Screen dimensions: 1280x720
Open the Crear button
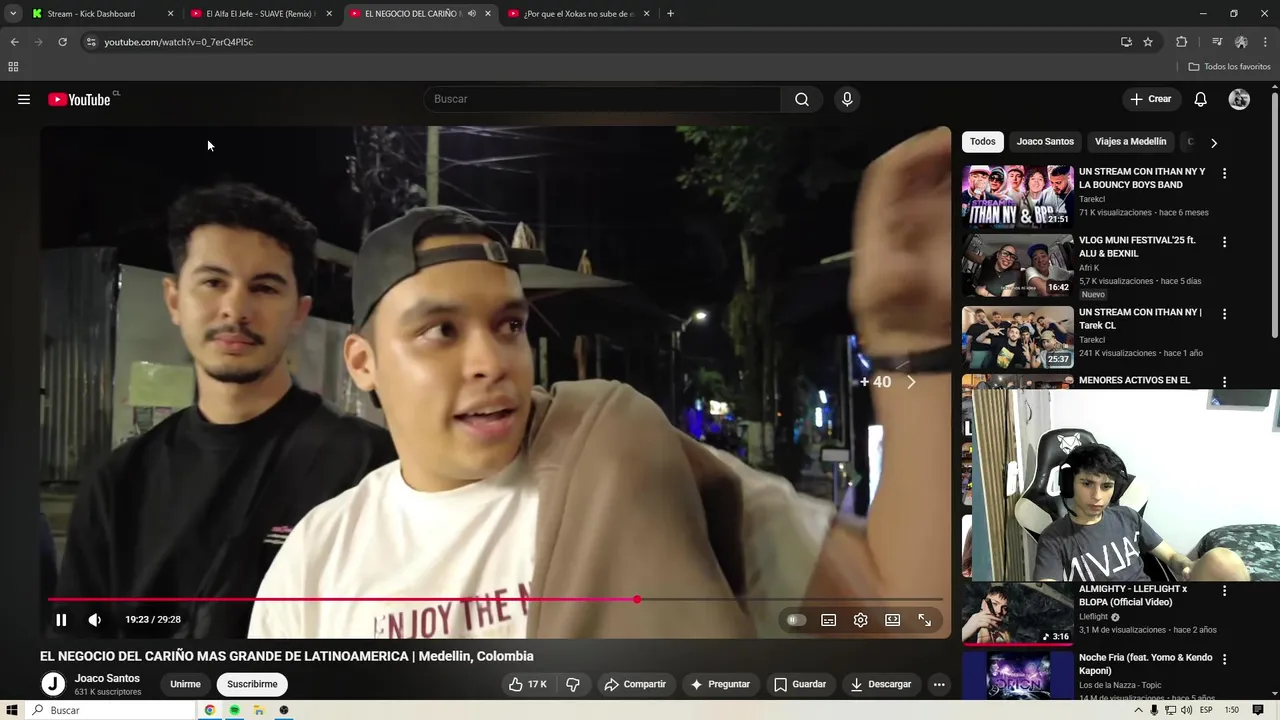point(1150,99)
